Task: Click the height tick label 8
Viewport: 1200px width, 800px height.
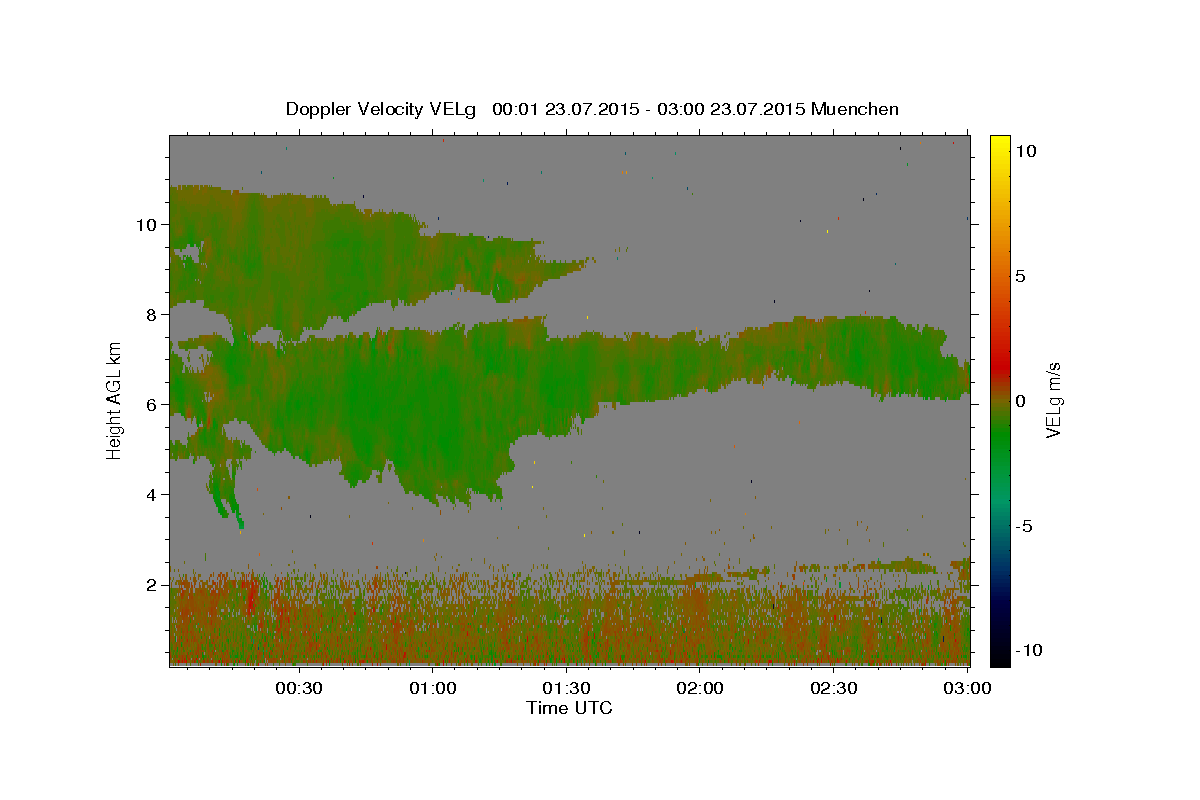Action: coord(149,314)
